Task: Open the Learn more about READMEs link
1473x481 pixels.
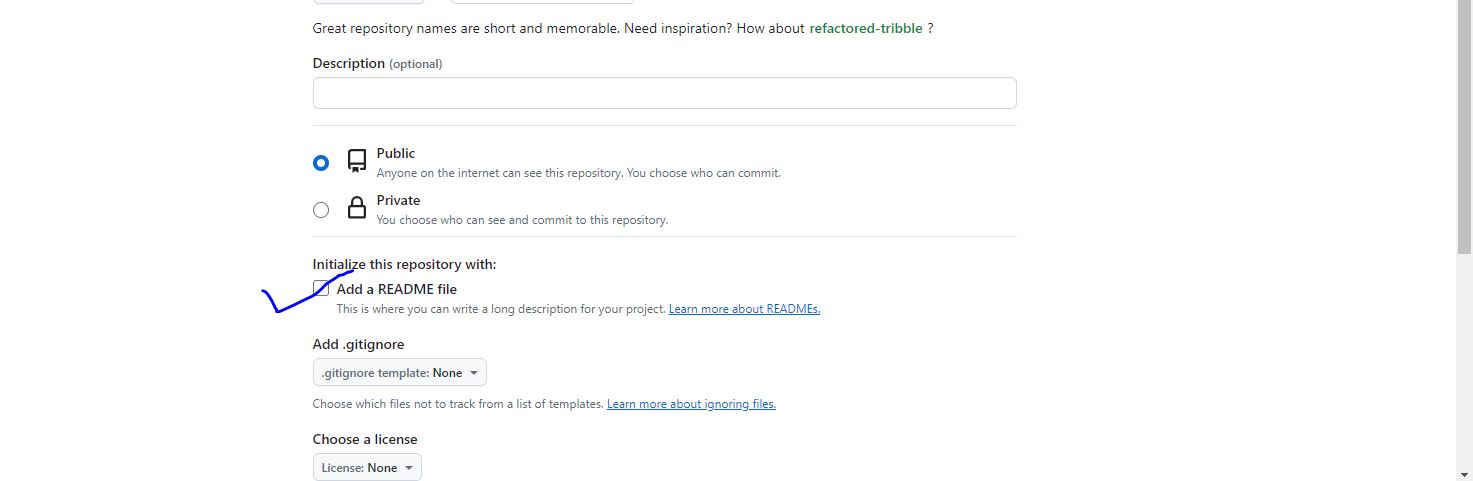Action: pyautogui.click(x=744, y=309)
